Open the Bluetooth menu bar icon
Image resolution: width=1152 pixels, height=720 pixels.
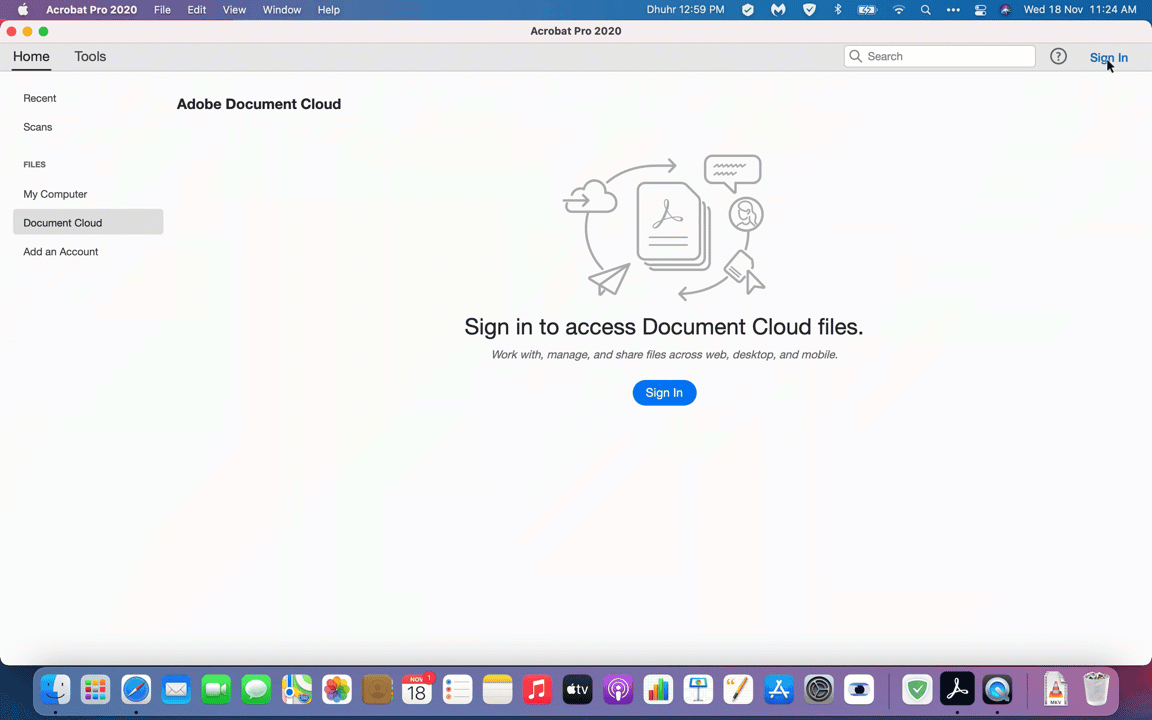coord(838,10)
